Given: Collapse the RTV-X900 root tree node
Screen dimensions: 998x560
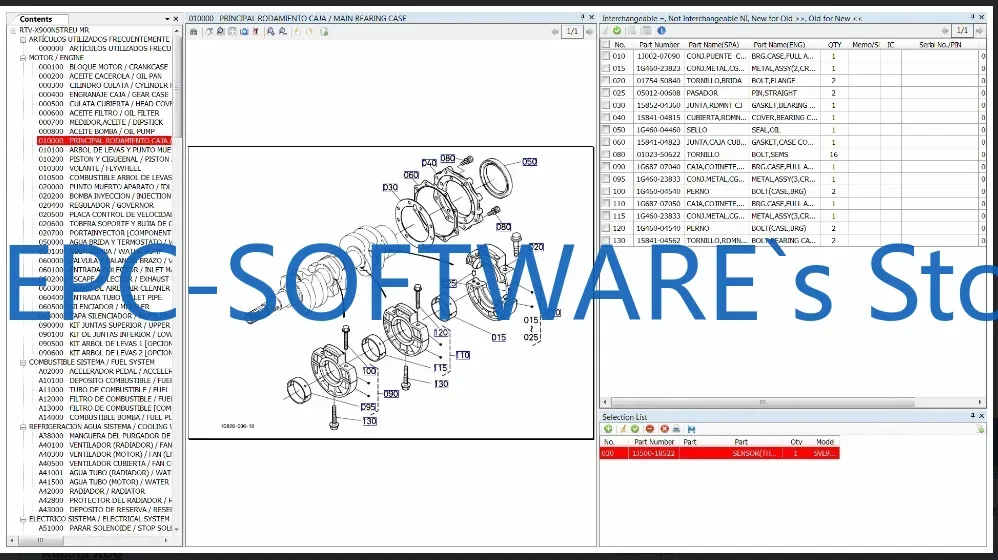Looking at the screenshot, I should [13, 30].
